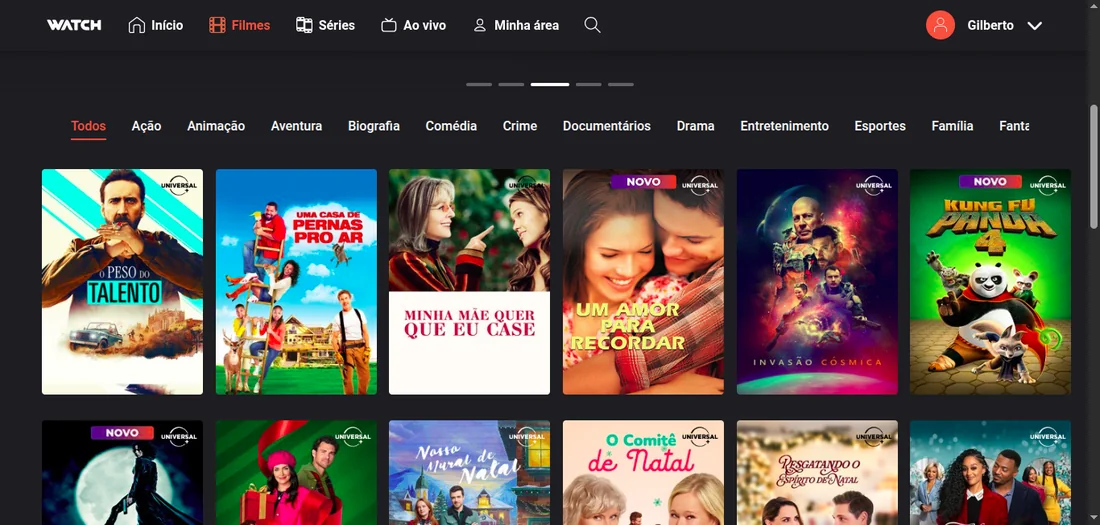Open the Ao vivo label

pos(424,25)
